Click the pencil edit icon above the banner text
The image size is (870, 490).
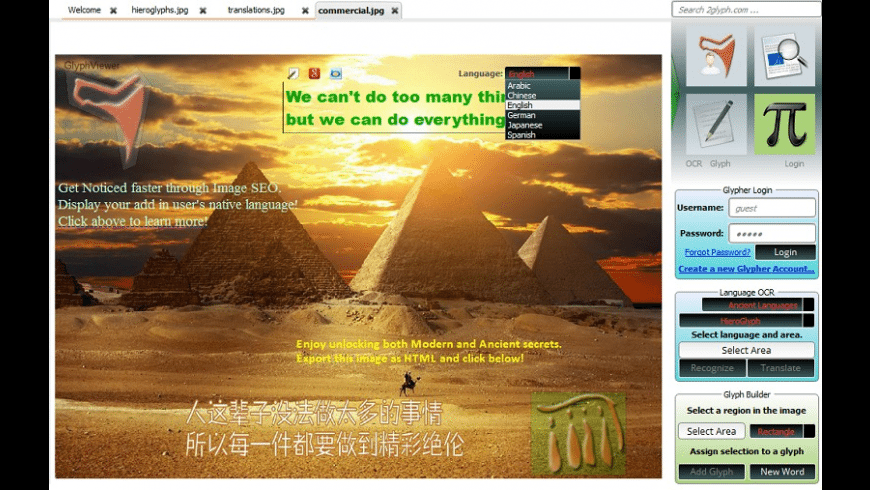click(293, 73)
